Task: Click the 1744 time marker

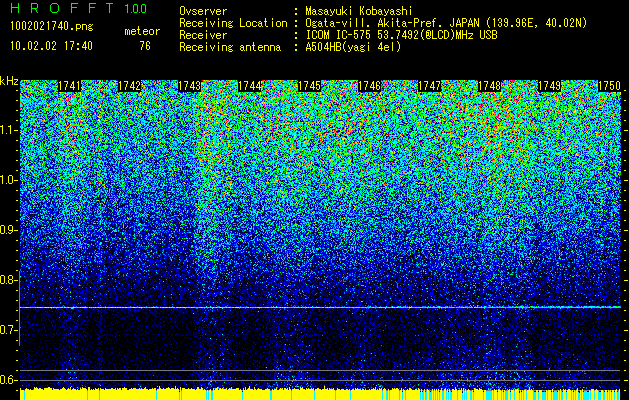Action: click(250, 86)
